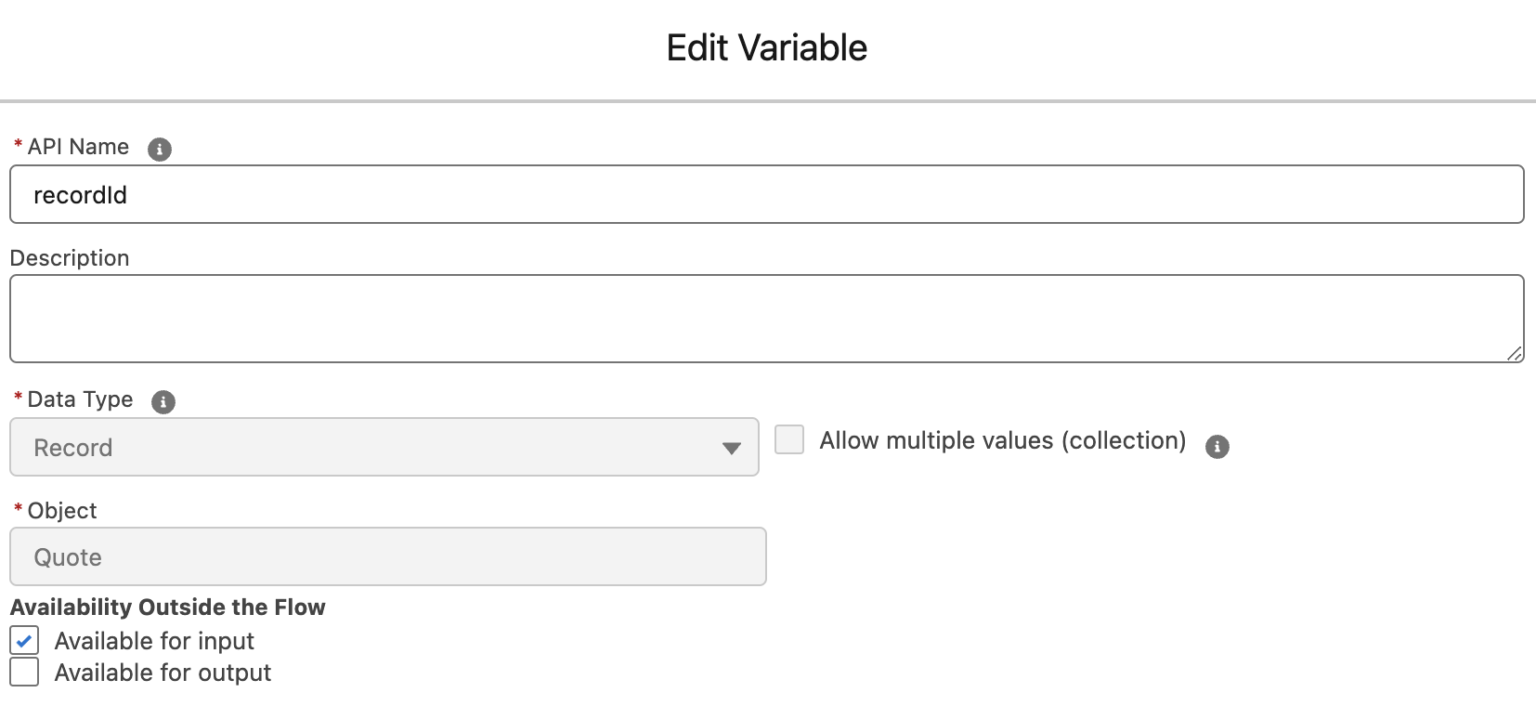Click the Available for output label text

tap(164, 672)
